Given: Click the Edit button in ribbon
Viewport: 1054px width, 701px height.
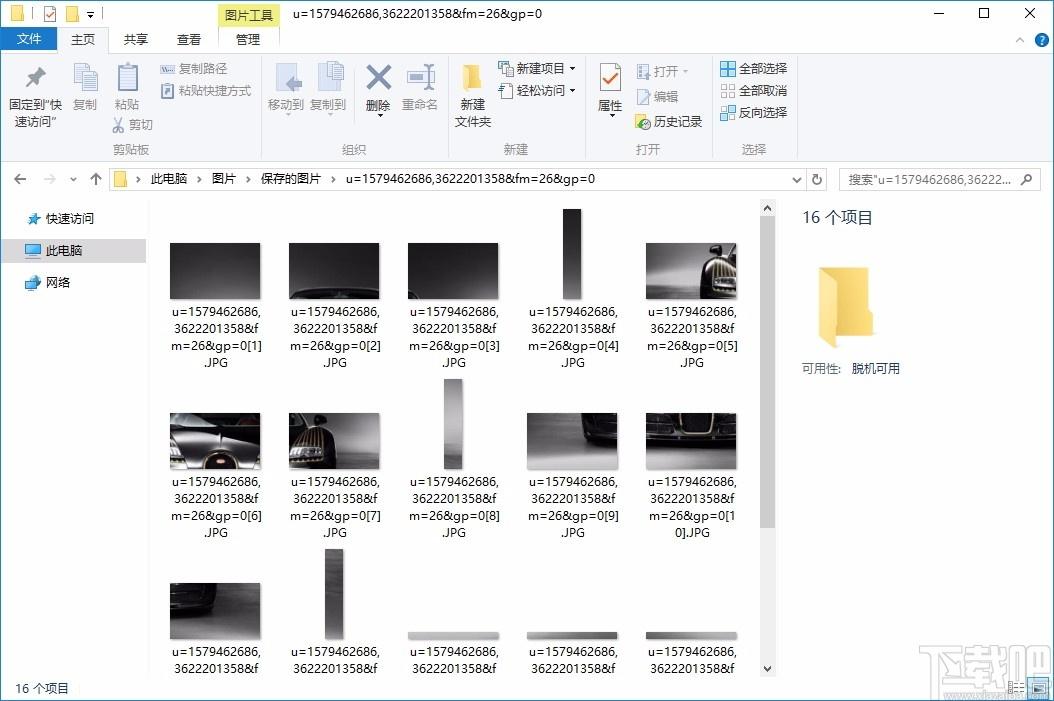Looking at the screenshot, I should [x=657, y=97].
